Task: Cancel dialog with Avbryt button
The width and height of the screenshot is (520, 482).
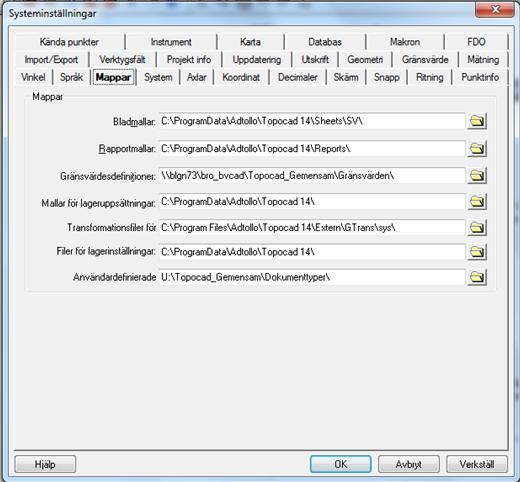Action: pyautogui.click(x=409, y=464)
